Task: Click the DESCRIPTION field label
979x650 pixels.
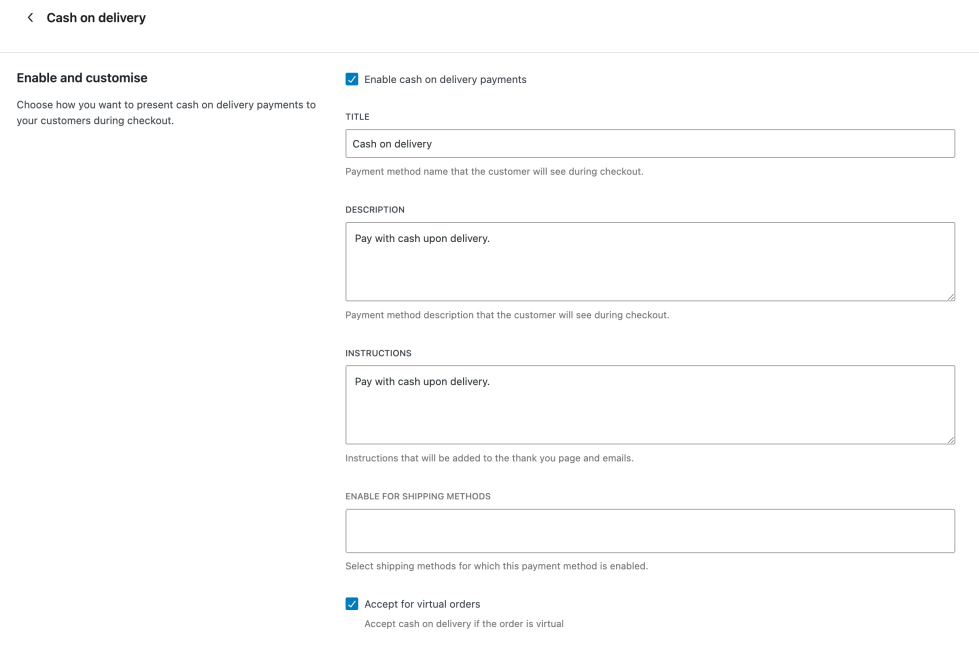Action: (x=375, y=210)
